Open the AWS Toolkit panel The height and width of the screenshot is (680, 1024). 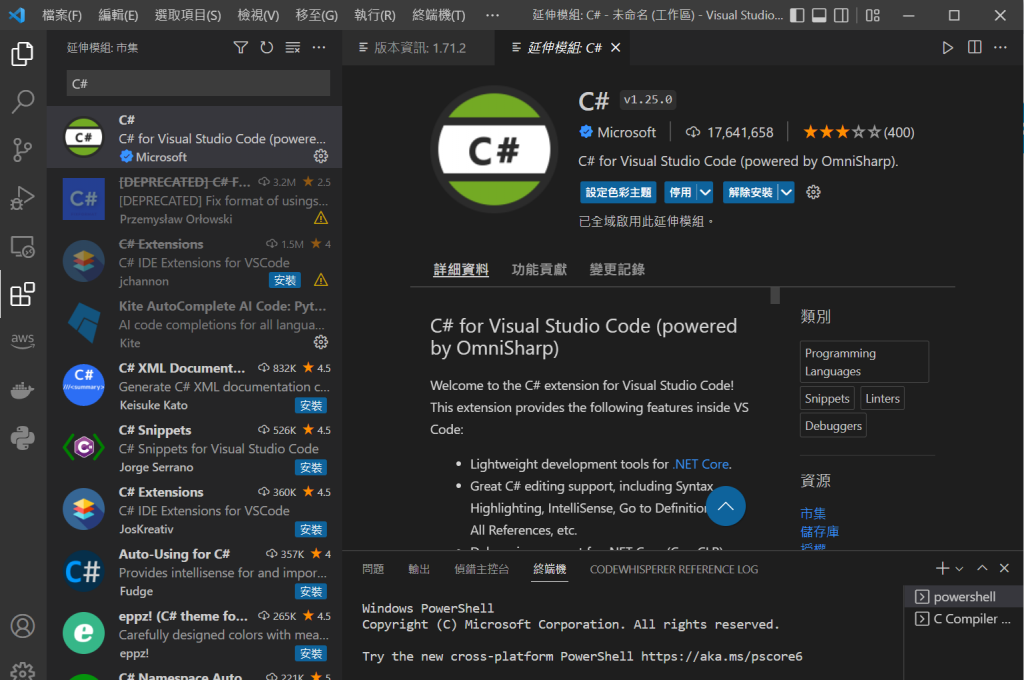23,340
